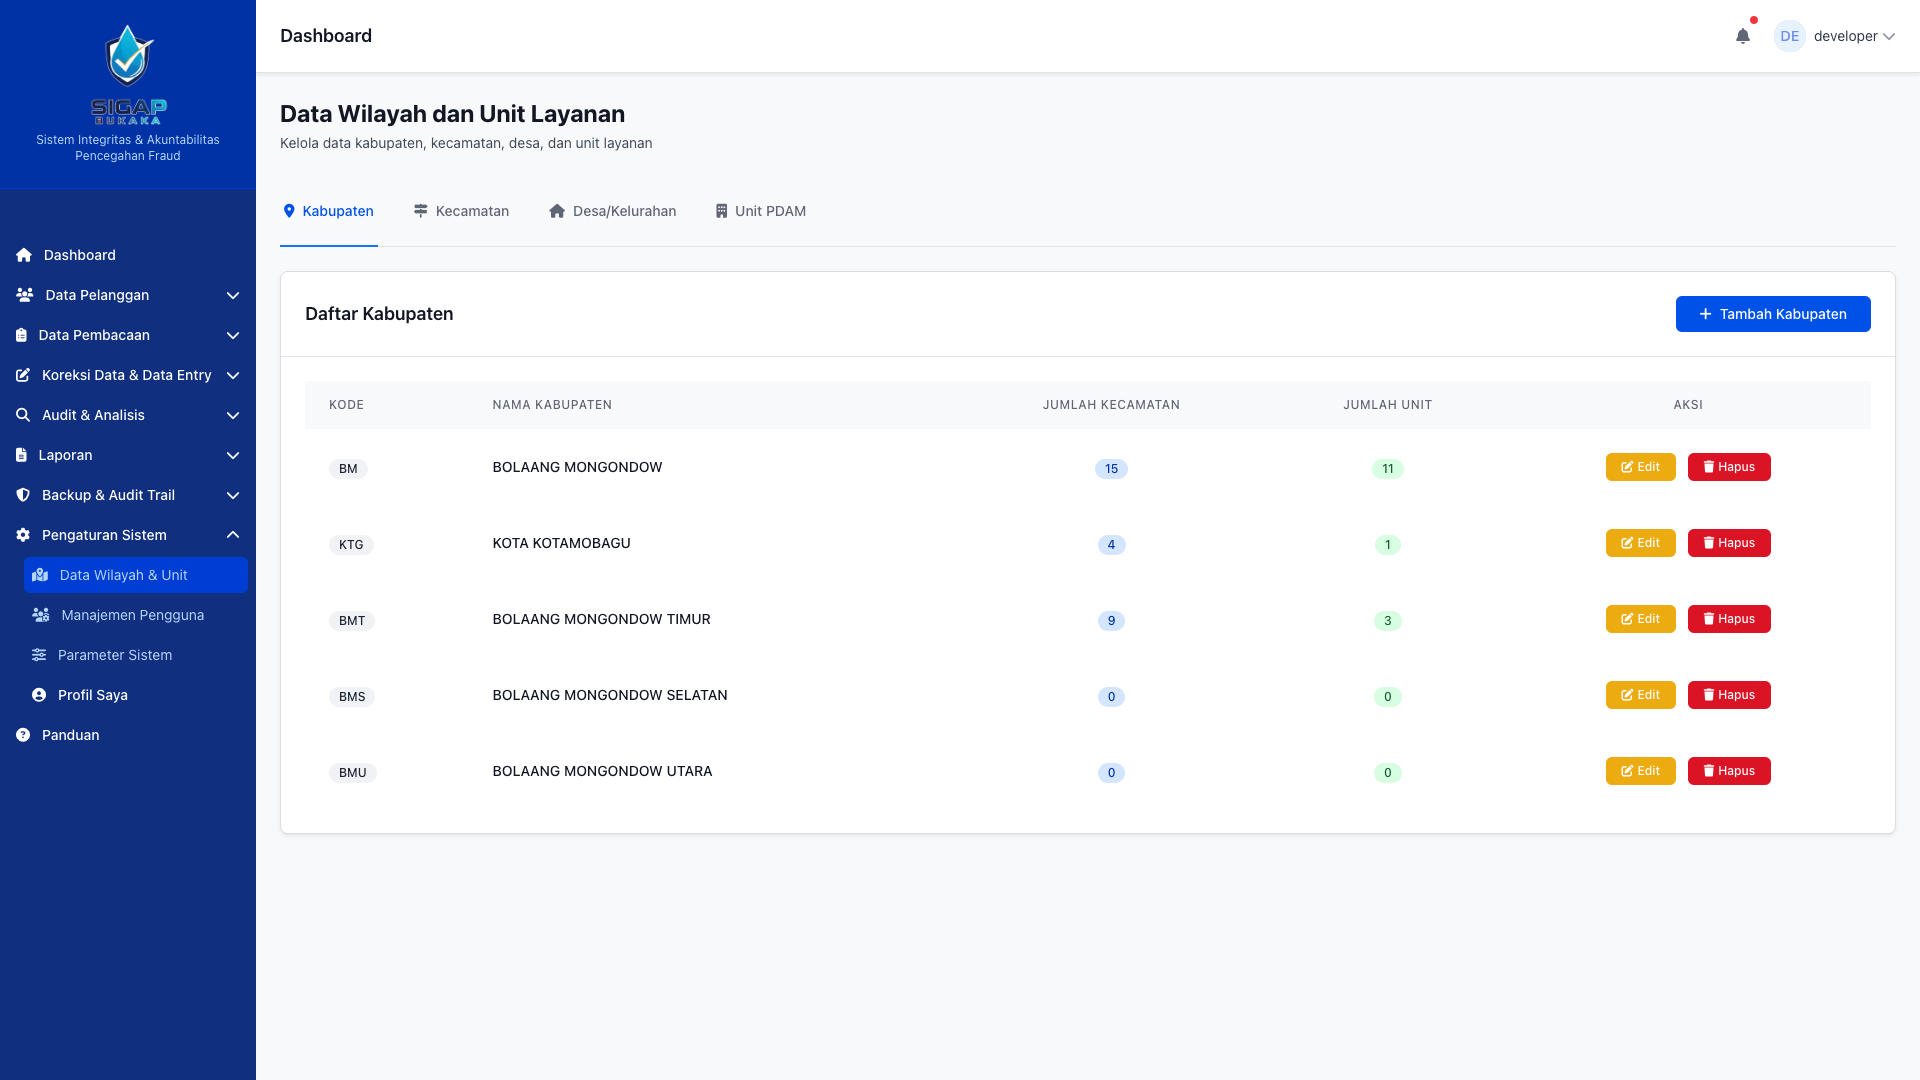Click the DE user avatar
1920x1080 pixels.
tap(1789, 36)
